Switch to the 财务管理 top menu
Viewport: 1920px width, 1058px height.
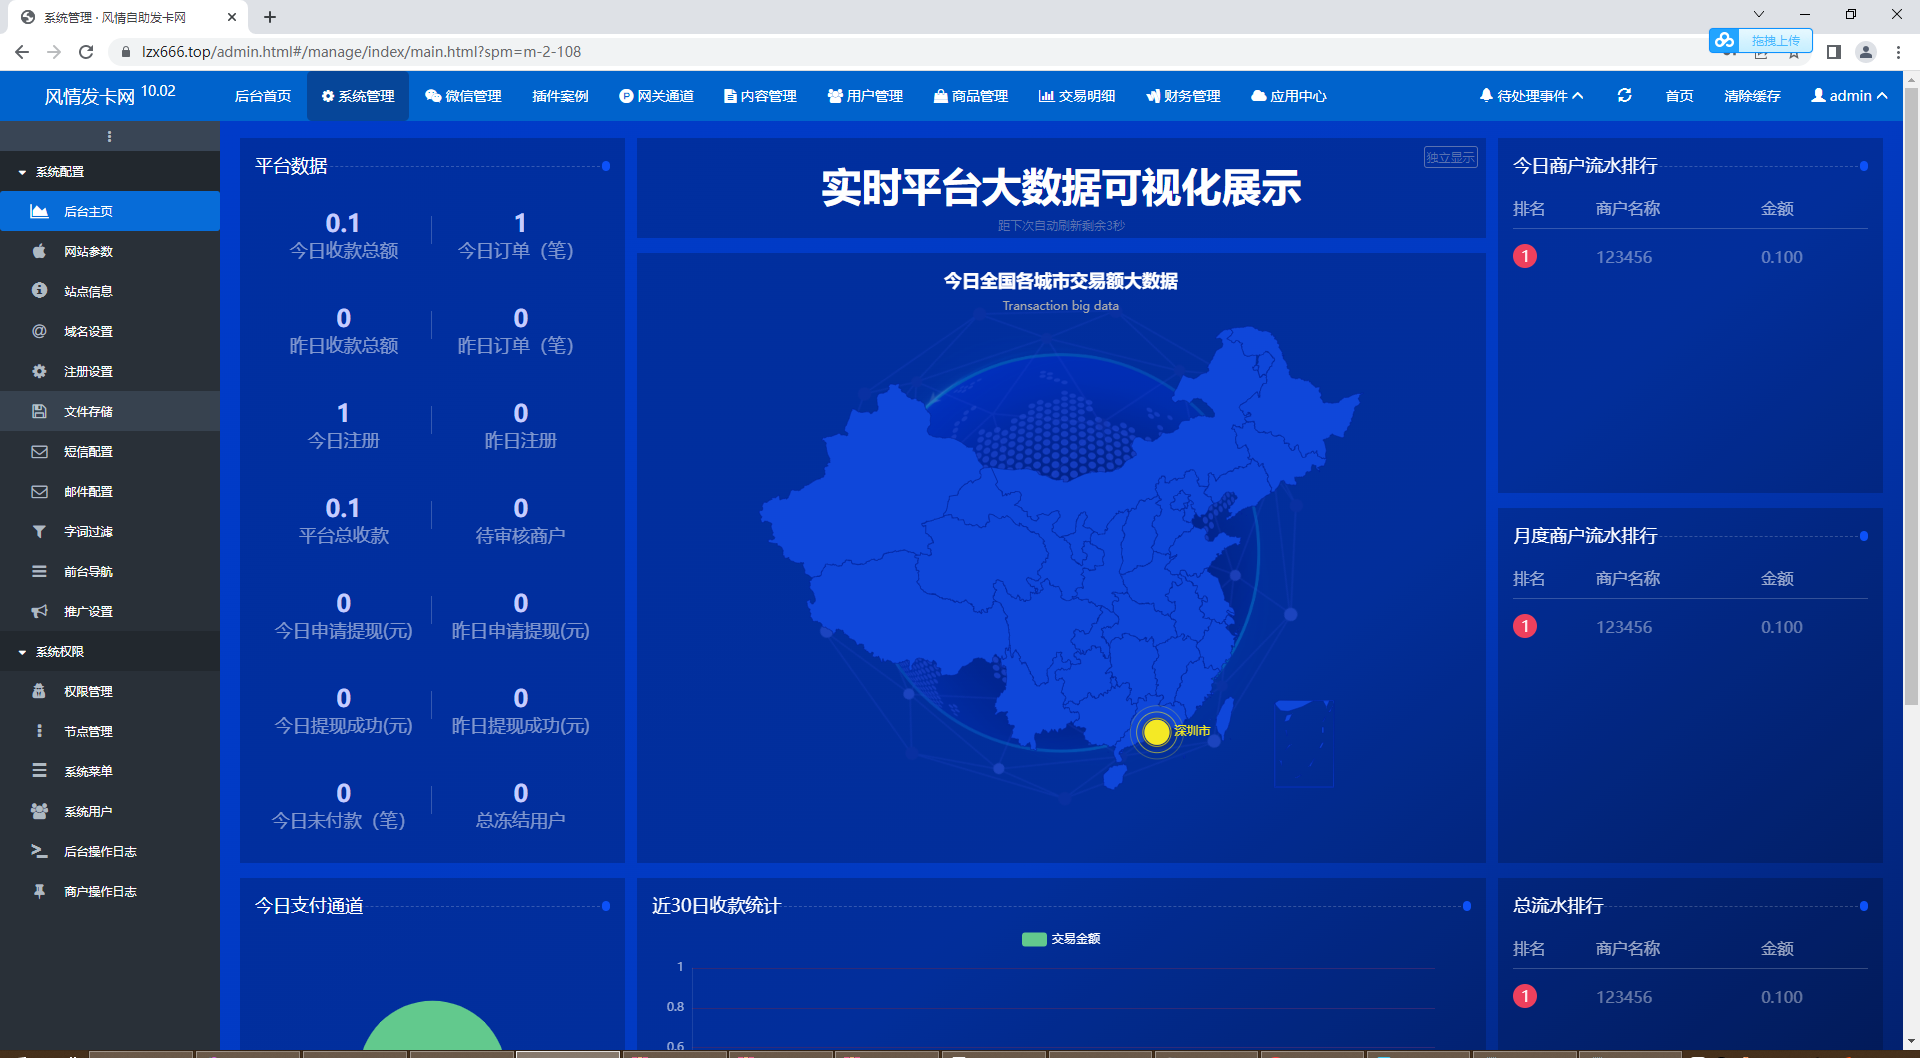1183,96
